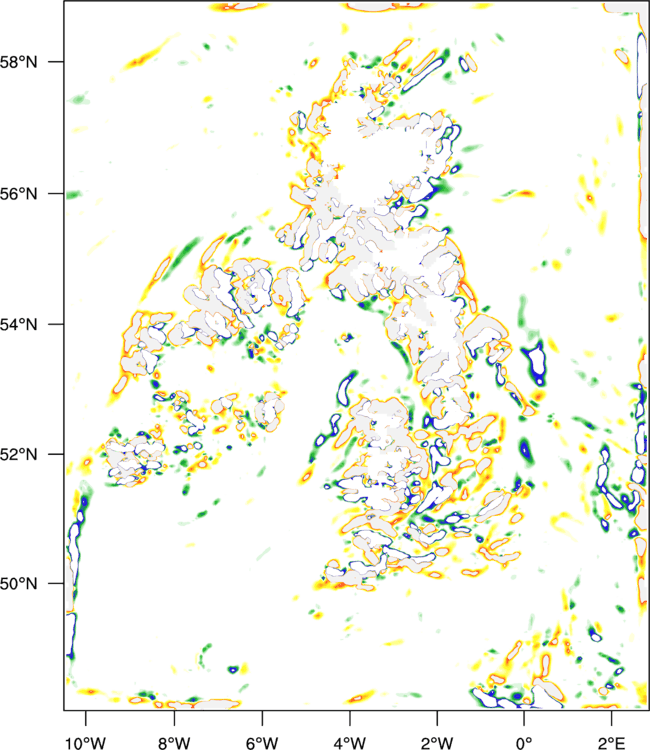This screenshot has width=650, height=750.
Task: Click the 52°N latitude label
Action: tap(19, 454)
